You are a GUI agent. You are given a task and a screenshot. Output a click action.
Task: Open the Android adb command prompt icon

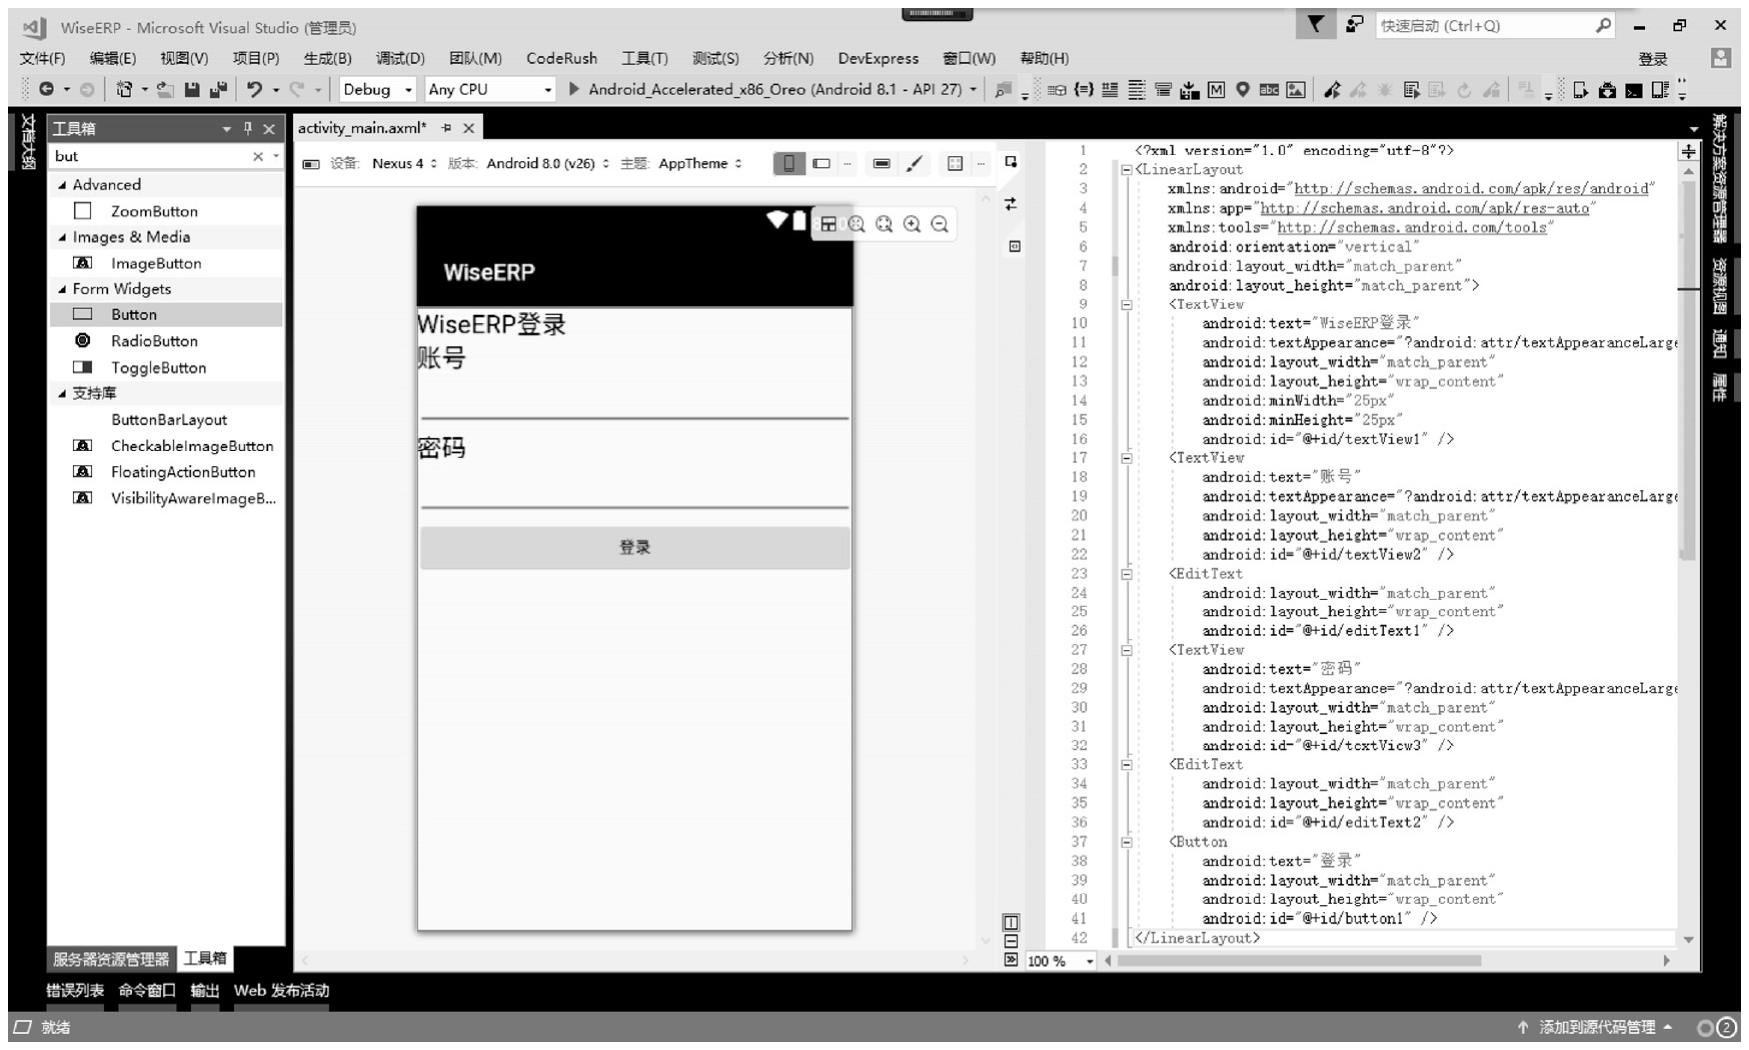[x=1633, y=89]
